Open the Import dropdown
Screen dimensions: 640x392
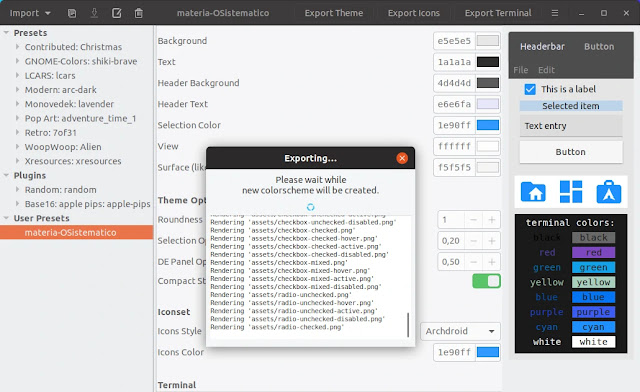[30, 13]
